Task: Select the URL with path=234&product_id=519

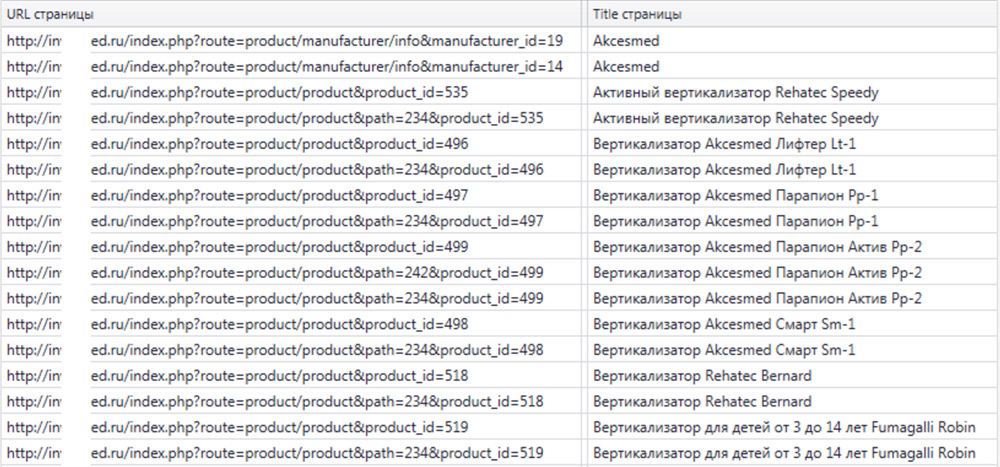Action: pyautogui.click(x=317, y=453)
